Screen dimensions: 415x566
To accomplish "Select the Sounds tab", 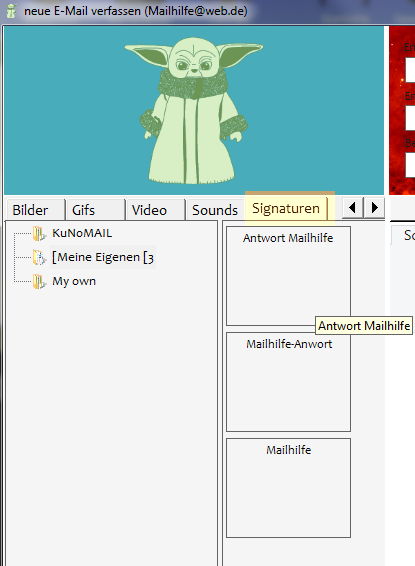I will (215, 210).
